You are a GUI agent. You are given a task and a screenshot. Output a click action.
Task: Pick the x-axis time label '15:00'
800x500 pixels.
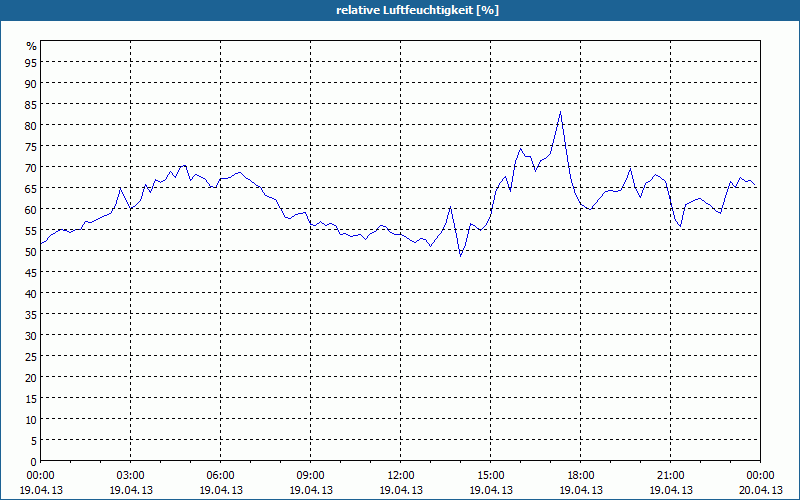pyautogui.click(x=491, y=476)
